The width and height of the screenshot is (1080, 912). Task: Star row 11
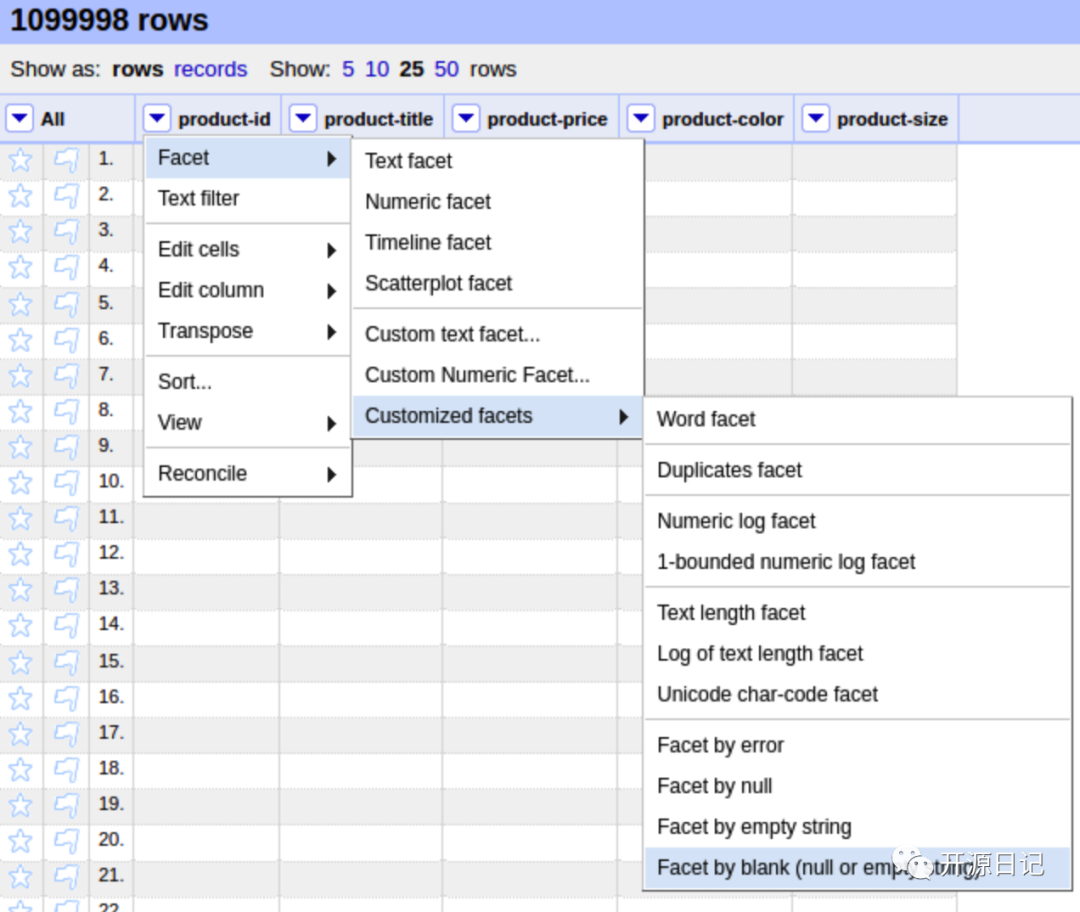[20, 518]
